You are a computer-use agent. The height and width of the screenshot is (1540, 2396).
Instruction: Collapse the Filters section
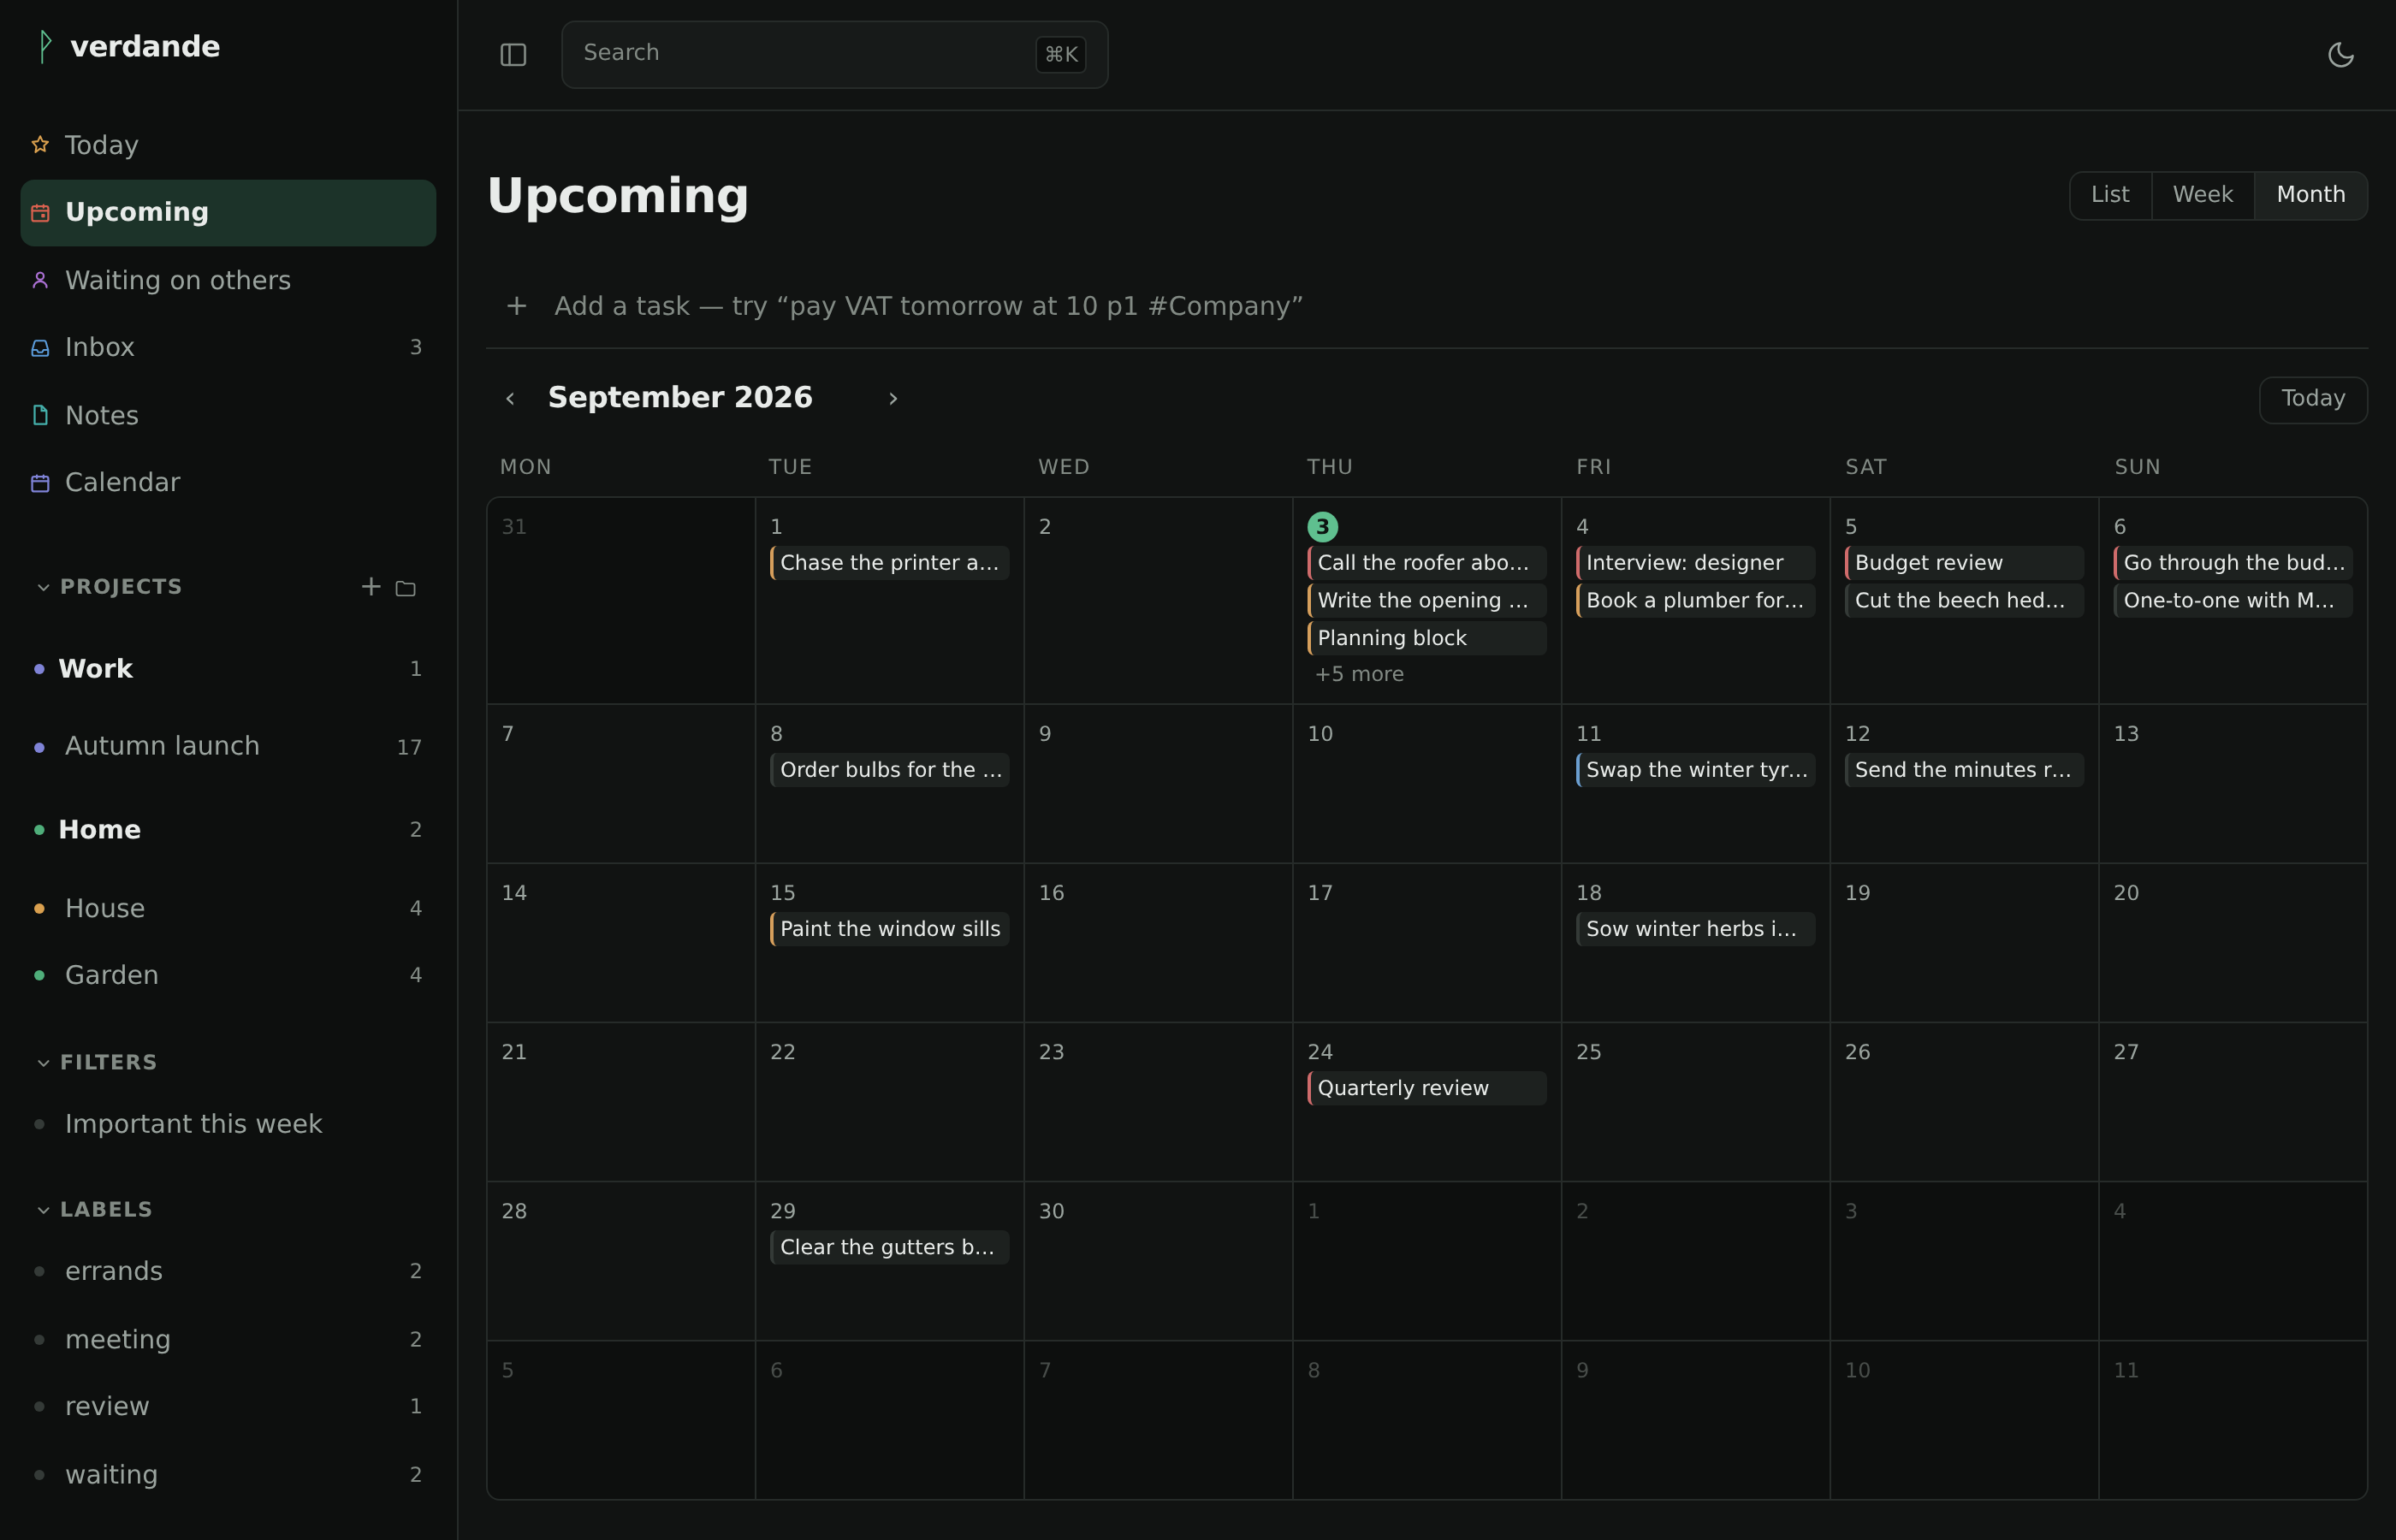coord(43,1063)
